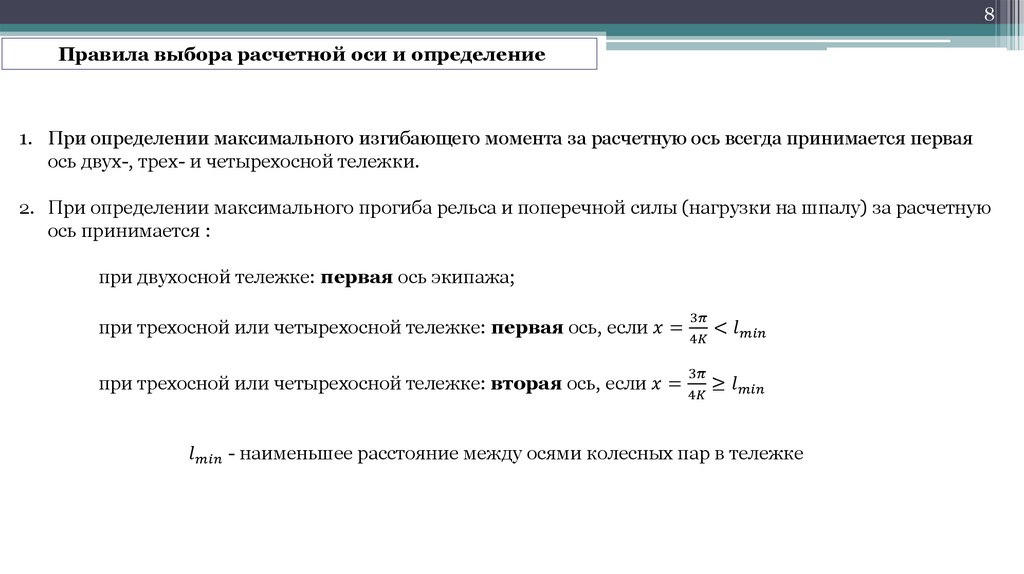
Task: Click the rule 2 line starting 'При определении максимального прогиба рельса'
Action: point(519,208)
